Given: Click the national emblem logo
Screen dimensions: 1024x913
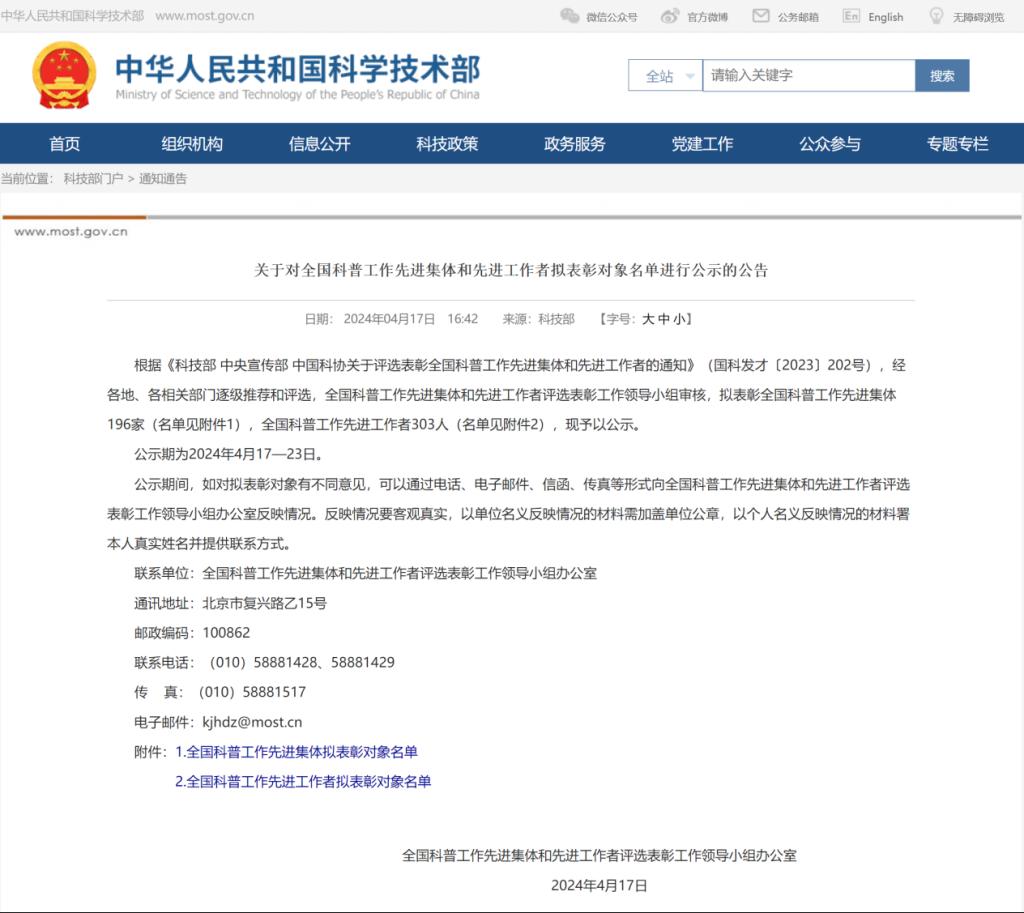Looking at the screenshot, I should coord(66,75).
